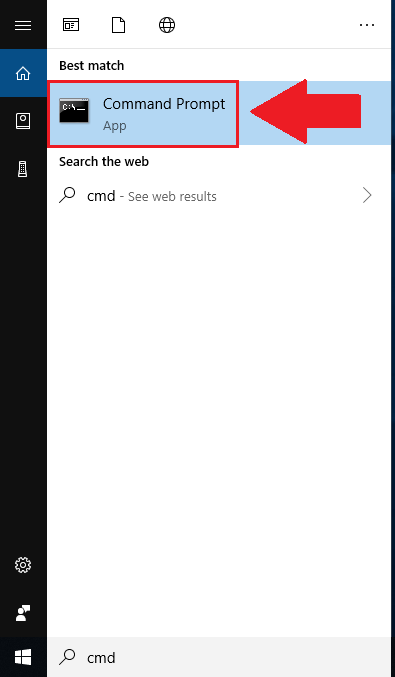This screenshot has height=677, width=395.
Task: Click the magnifier icon in the search box
Action: tap(67, 657)
